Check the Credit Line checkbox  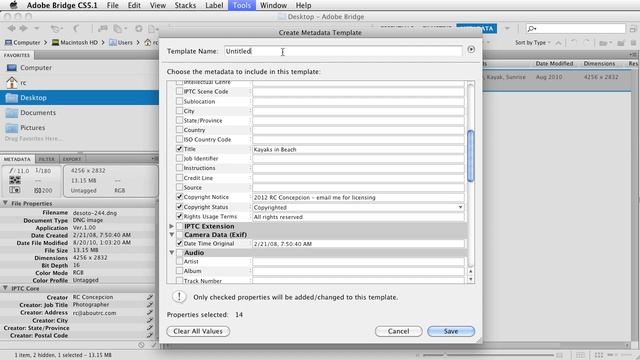pos(179,178)
